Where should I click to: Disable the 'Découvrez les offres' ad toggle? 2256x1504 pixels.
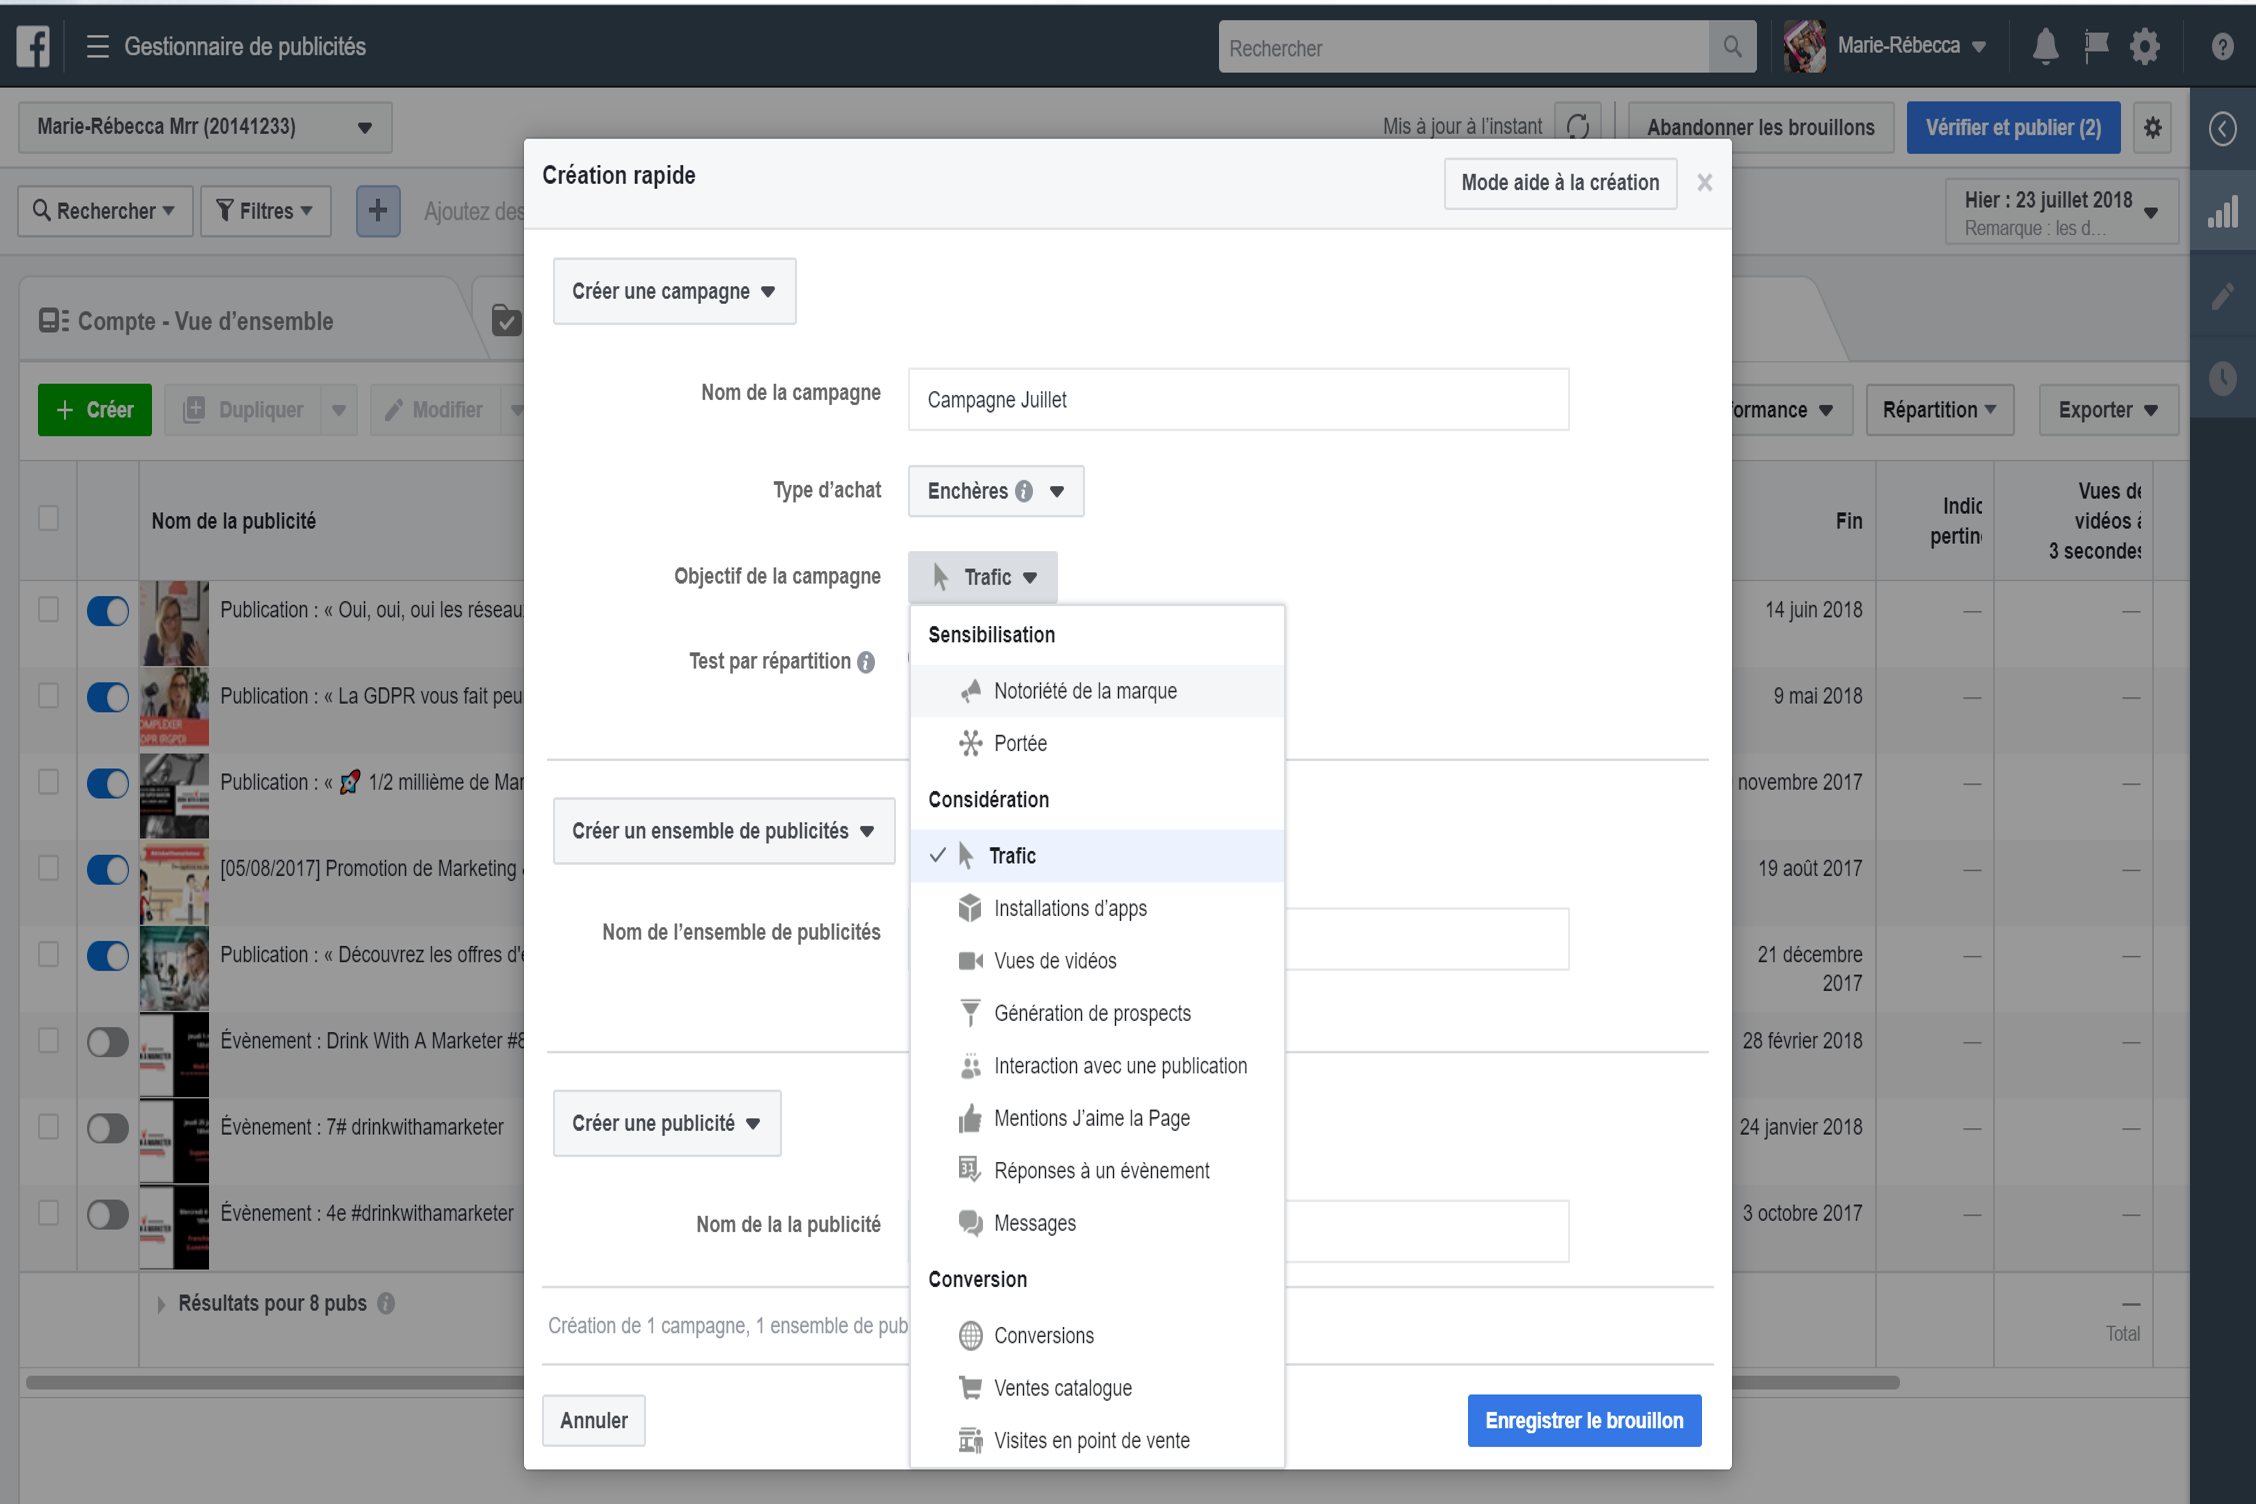[108, 956]
